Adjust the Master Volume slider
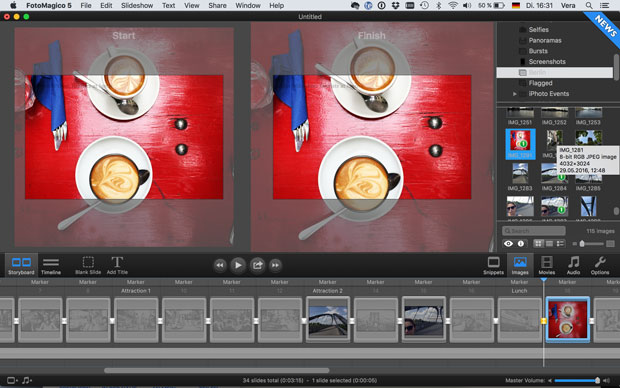Image resolution: width=620 pixels, height=388 pixels. coord(577,380)
